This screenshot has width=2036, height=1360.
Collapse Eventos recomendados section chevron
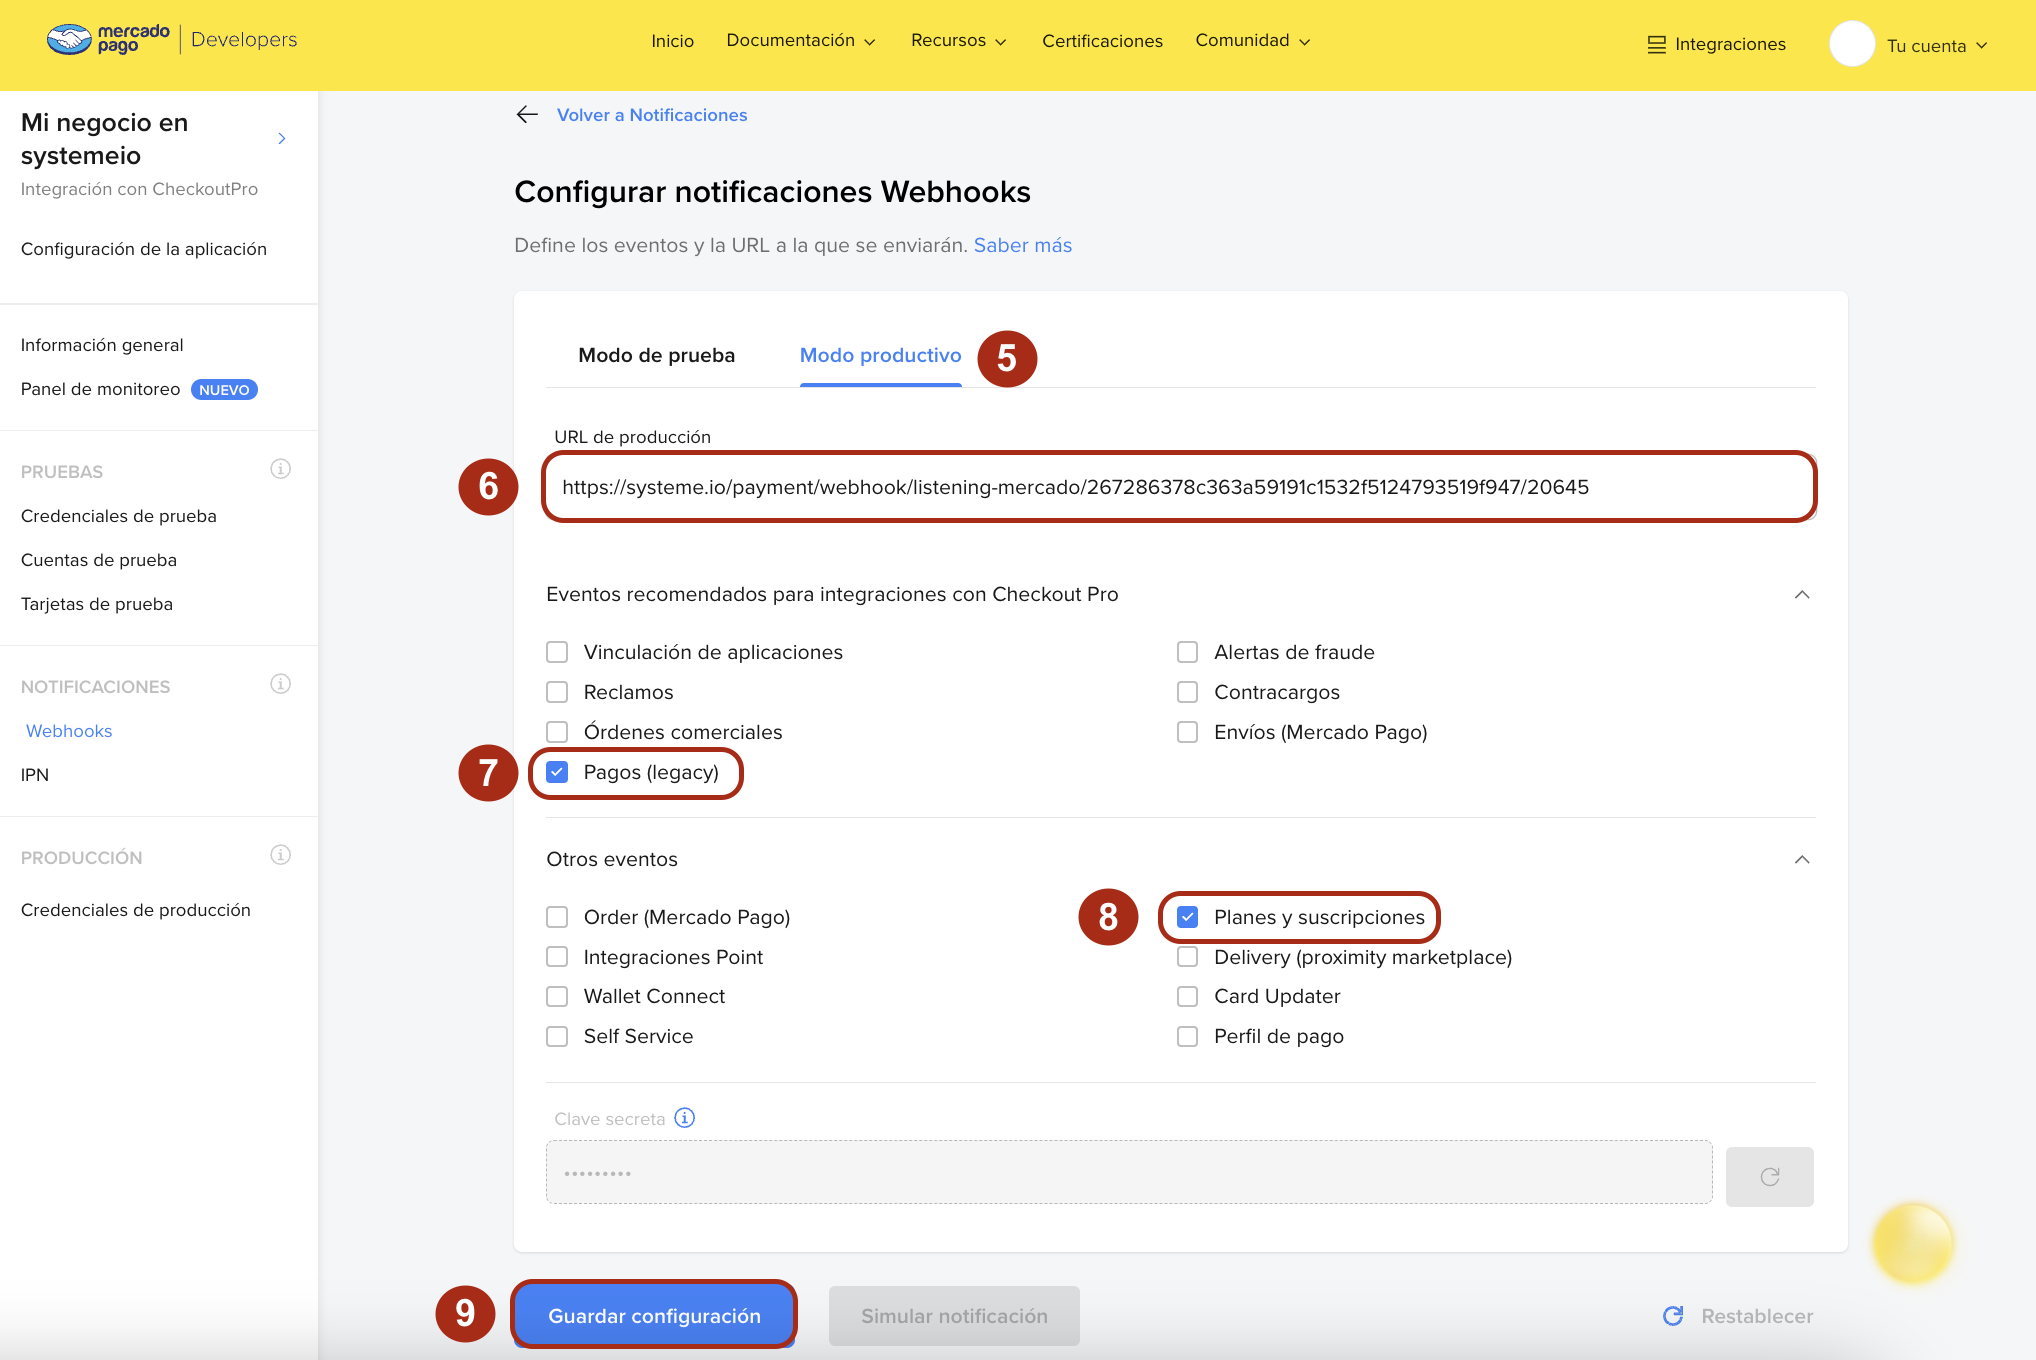pos(1802,595)
